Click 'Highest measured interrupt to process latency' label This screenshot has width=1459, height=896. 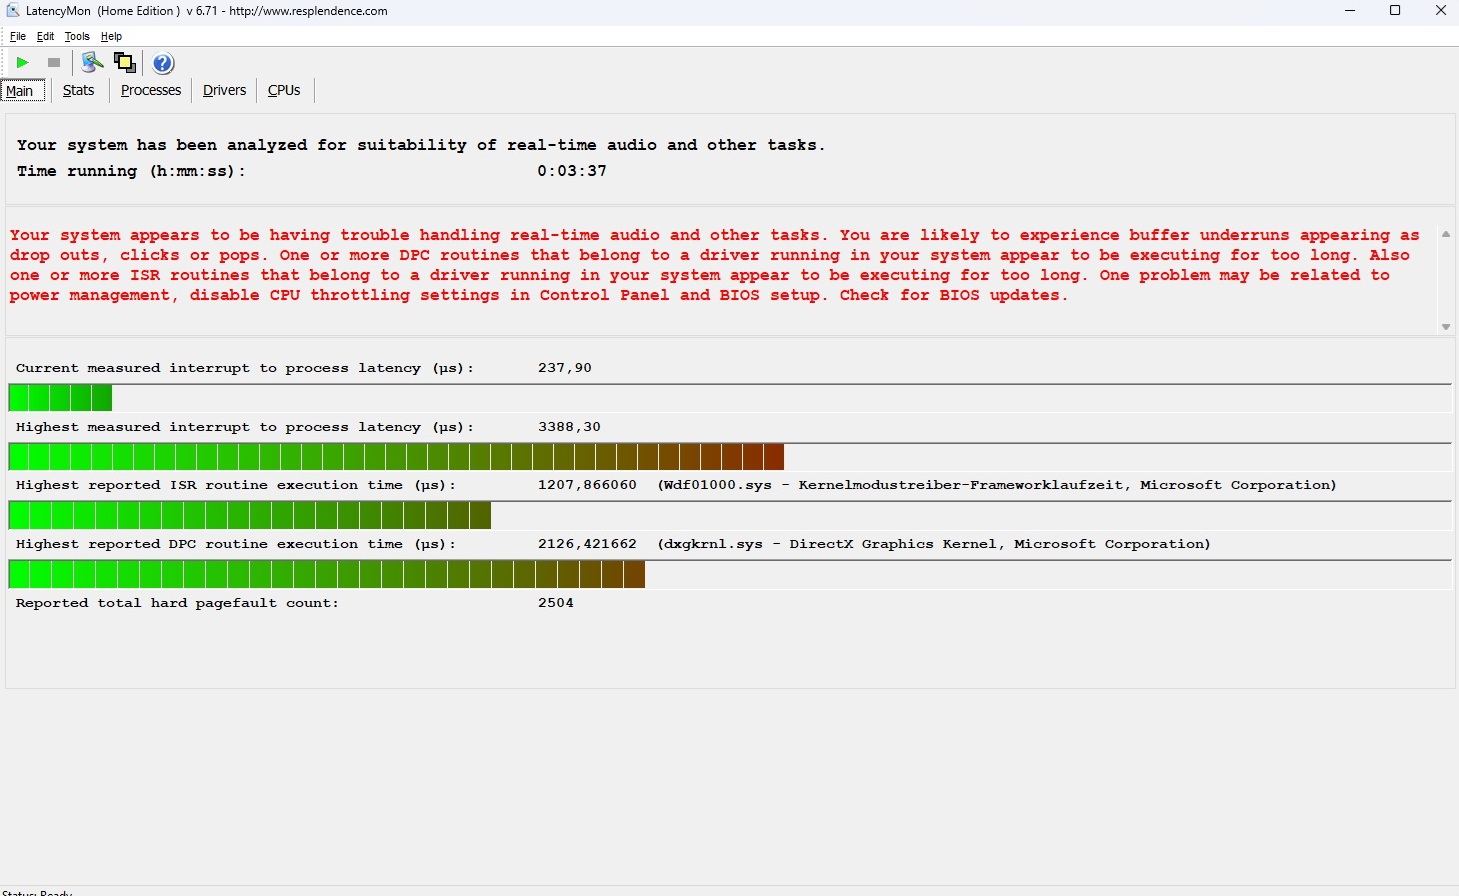(245, 427)
